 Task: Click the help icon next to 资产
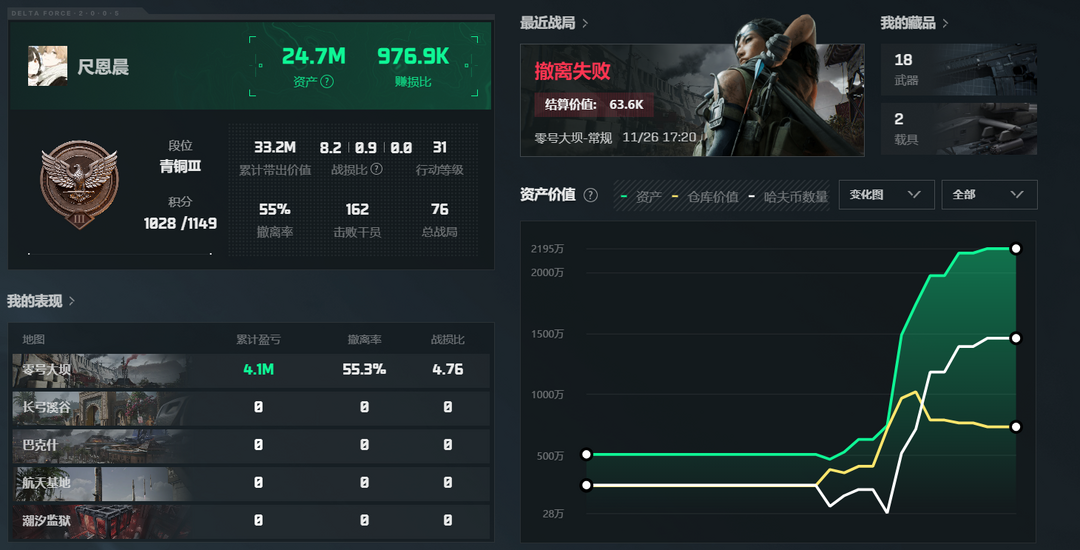tap(327, 82)
